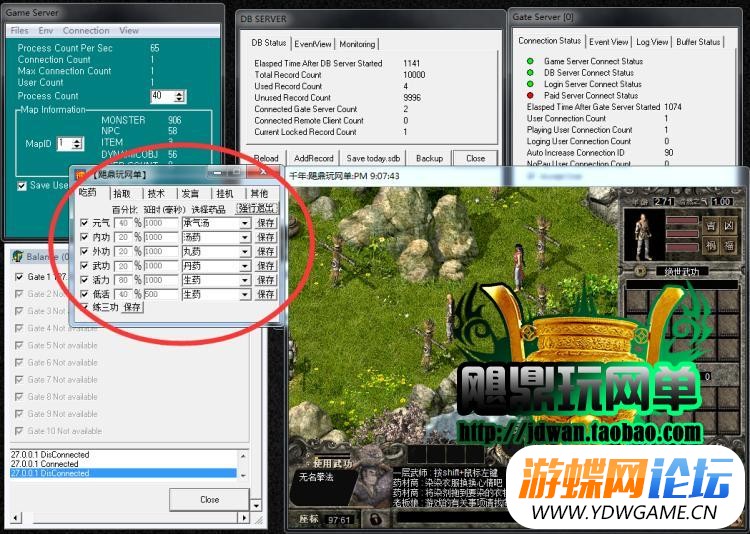750x534 pixels.
Task: Click AddRecord button in DB Server
Action: click(x=313, y=158)
